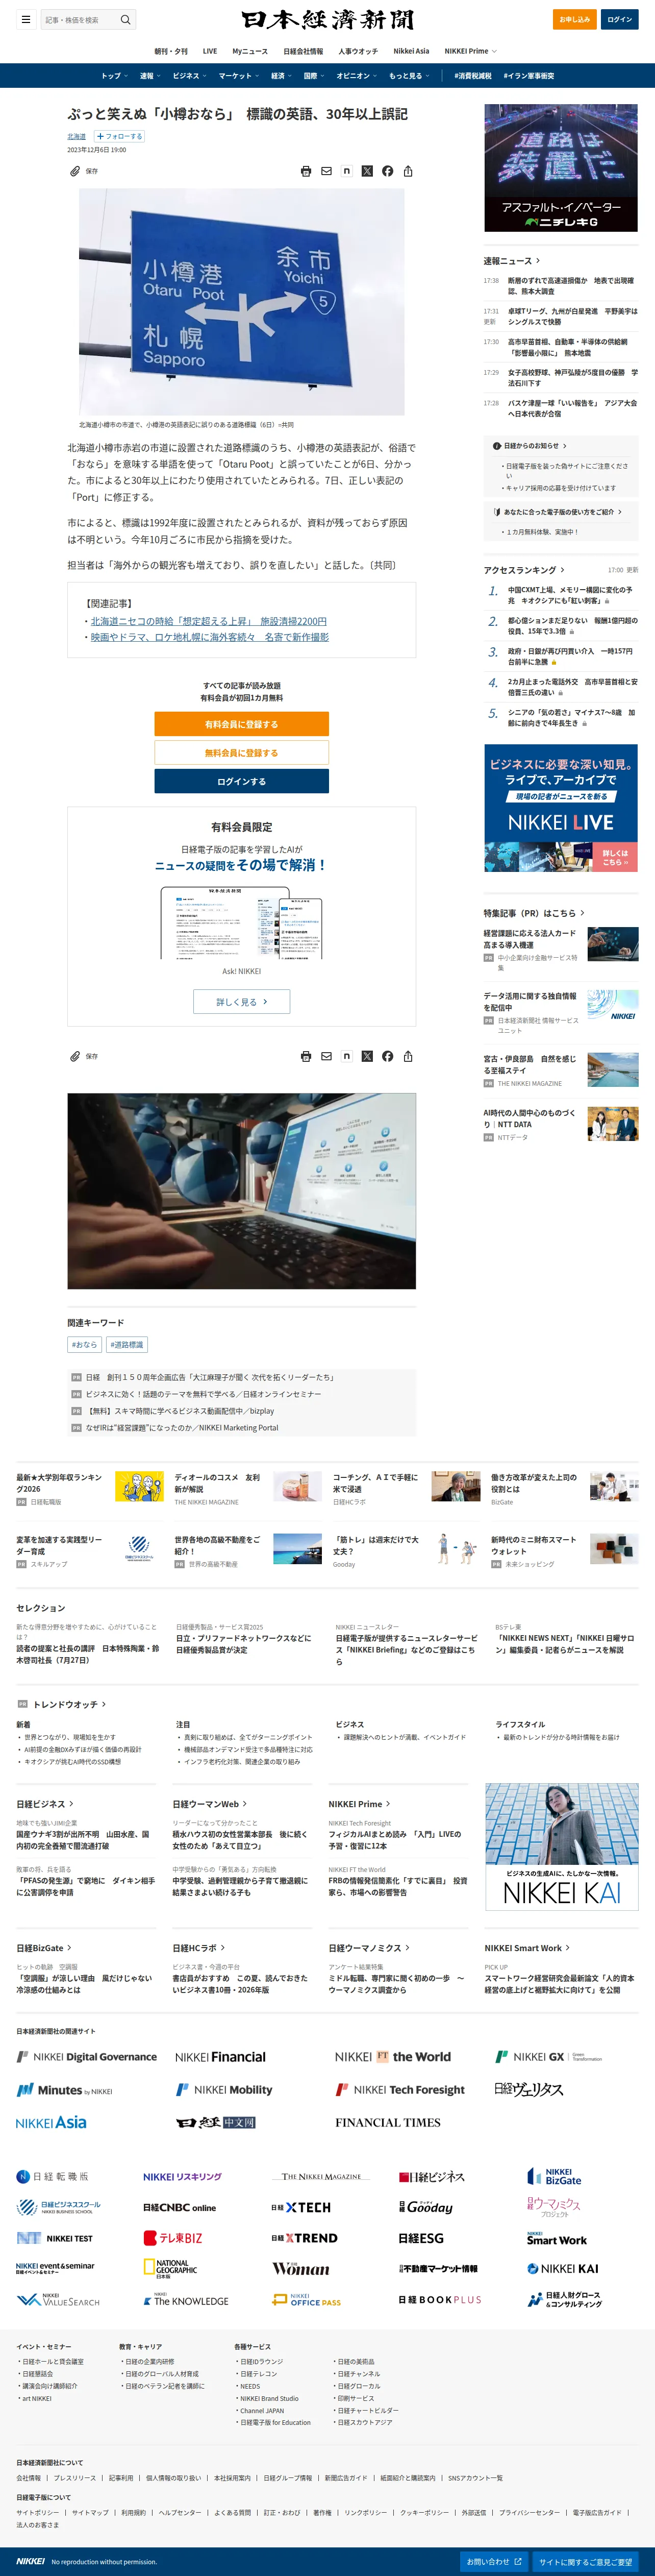The height and width of the screenshot is (2576, 655).
Task: Click the orange 有料会員に登録する button
Action: coord(241,724)
